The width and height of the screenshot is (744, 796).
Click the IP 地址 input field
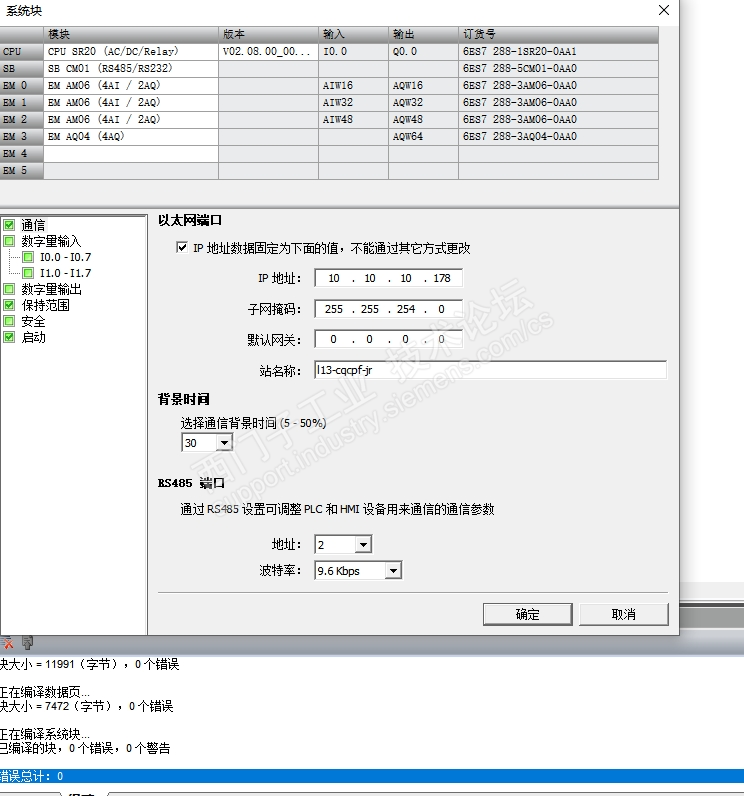click(x=388, y=278)
